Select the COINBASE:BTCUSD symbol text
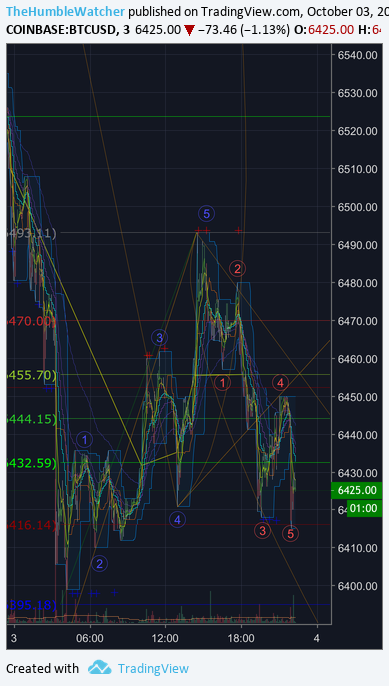 [61, 30]
